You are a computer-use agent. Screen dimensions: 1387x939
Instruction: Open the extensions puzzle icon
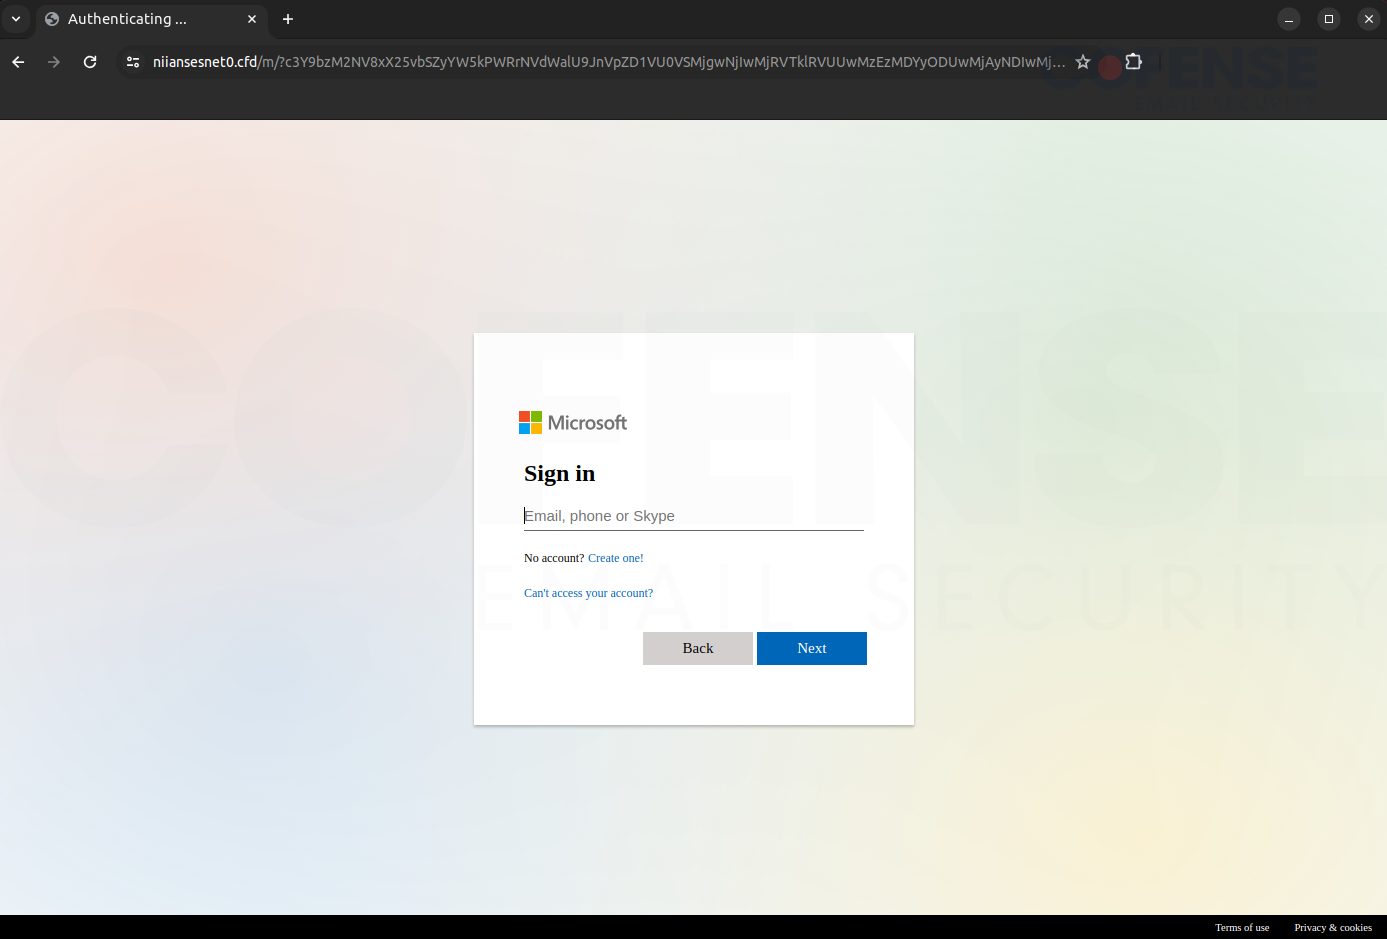coord(1134,62)
